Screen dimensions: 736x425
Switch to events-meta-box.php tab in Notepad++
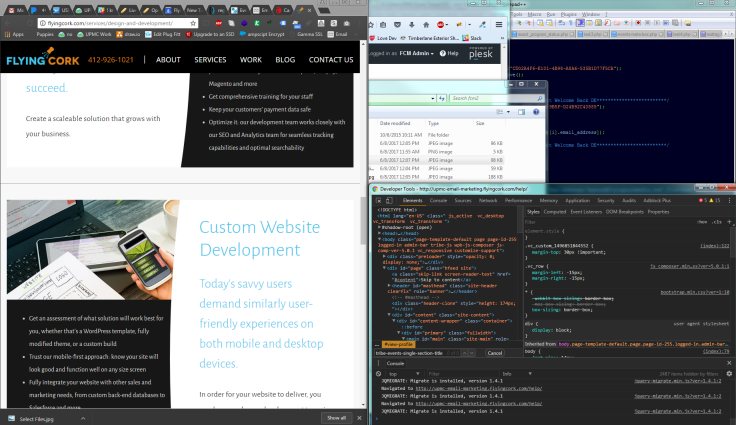(636, 34)
